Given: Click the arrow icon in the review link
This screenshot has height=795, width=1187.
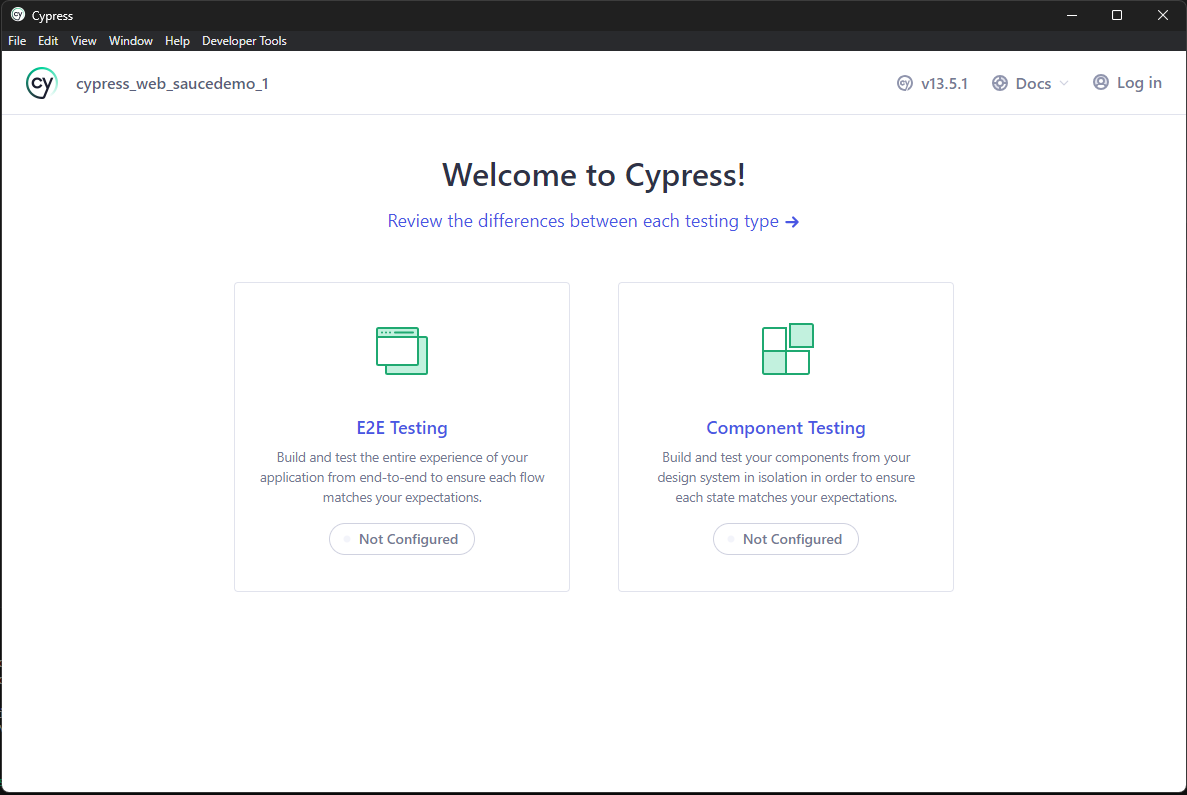Looking at the screenshot, I should pyautogui.click(x=793, y=221).
